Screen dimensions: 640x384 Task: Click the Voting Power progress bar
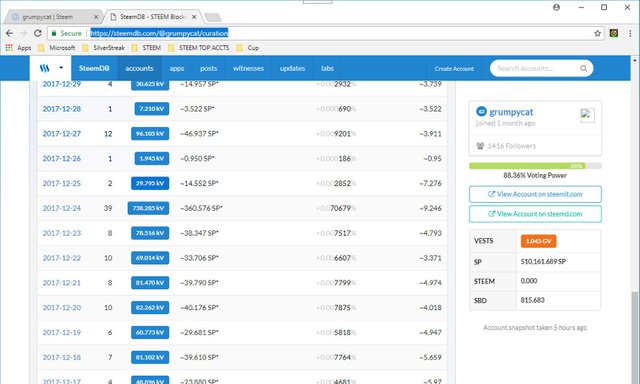(535, 166)
